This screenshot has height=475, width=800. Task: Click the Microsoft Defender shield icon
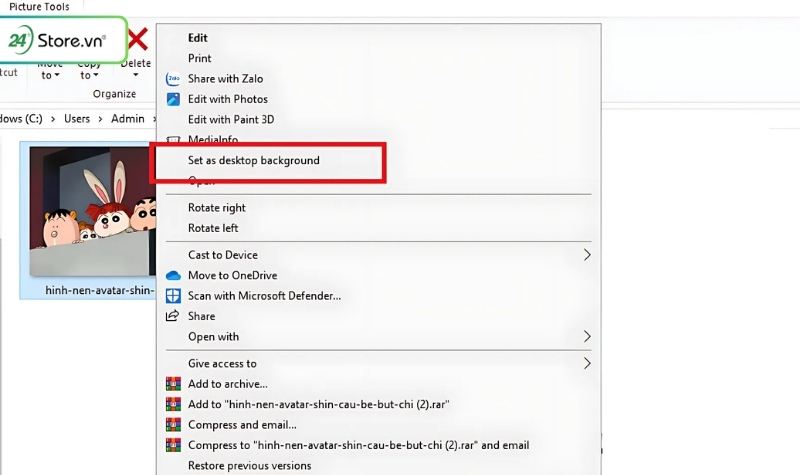point(172,296)
